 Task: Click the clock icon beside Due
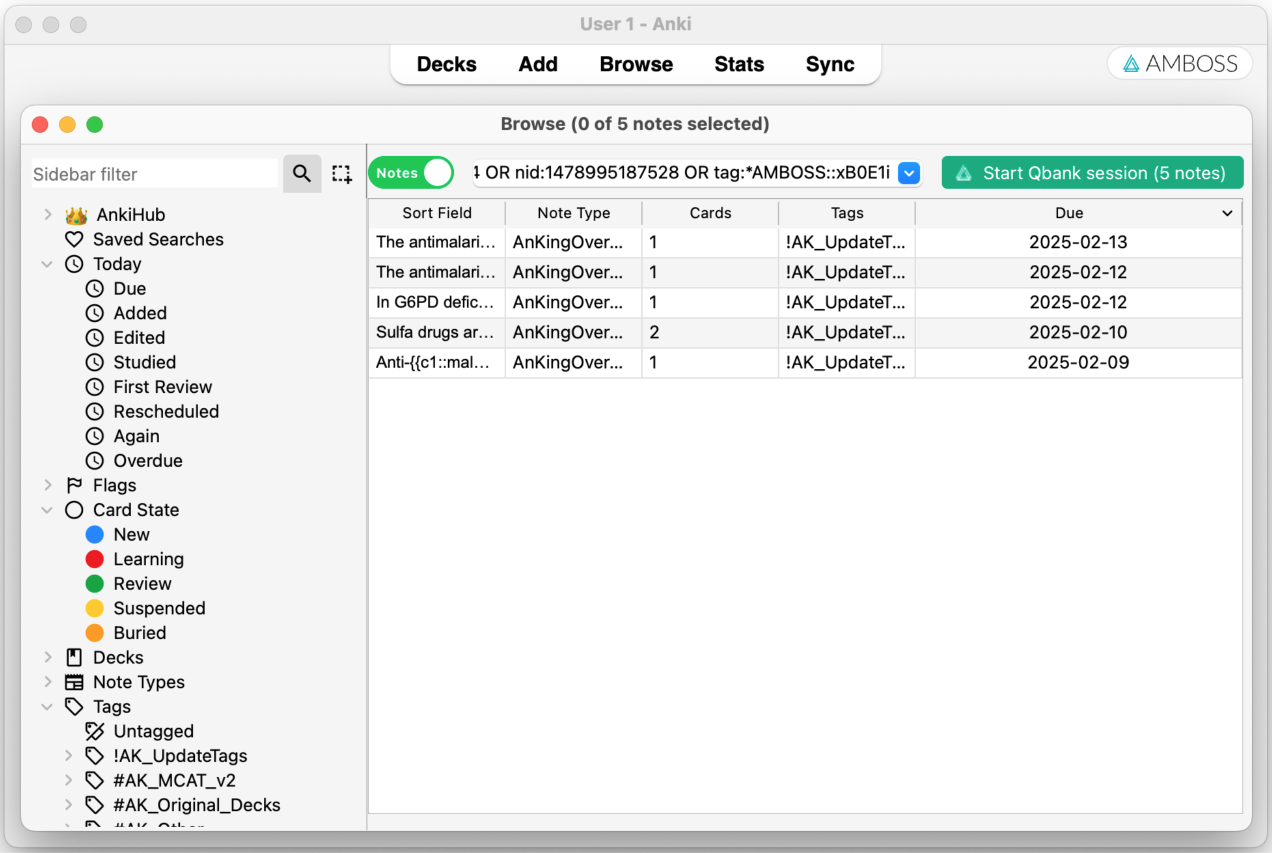coord(95,289)
